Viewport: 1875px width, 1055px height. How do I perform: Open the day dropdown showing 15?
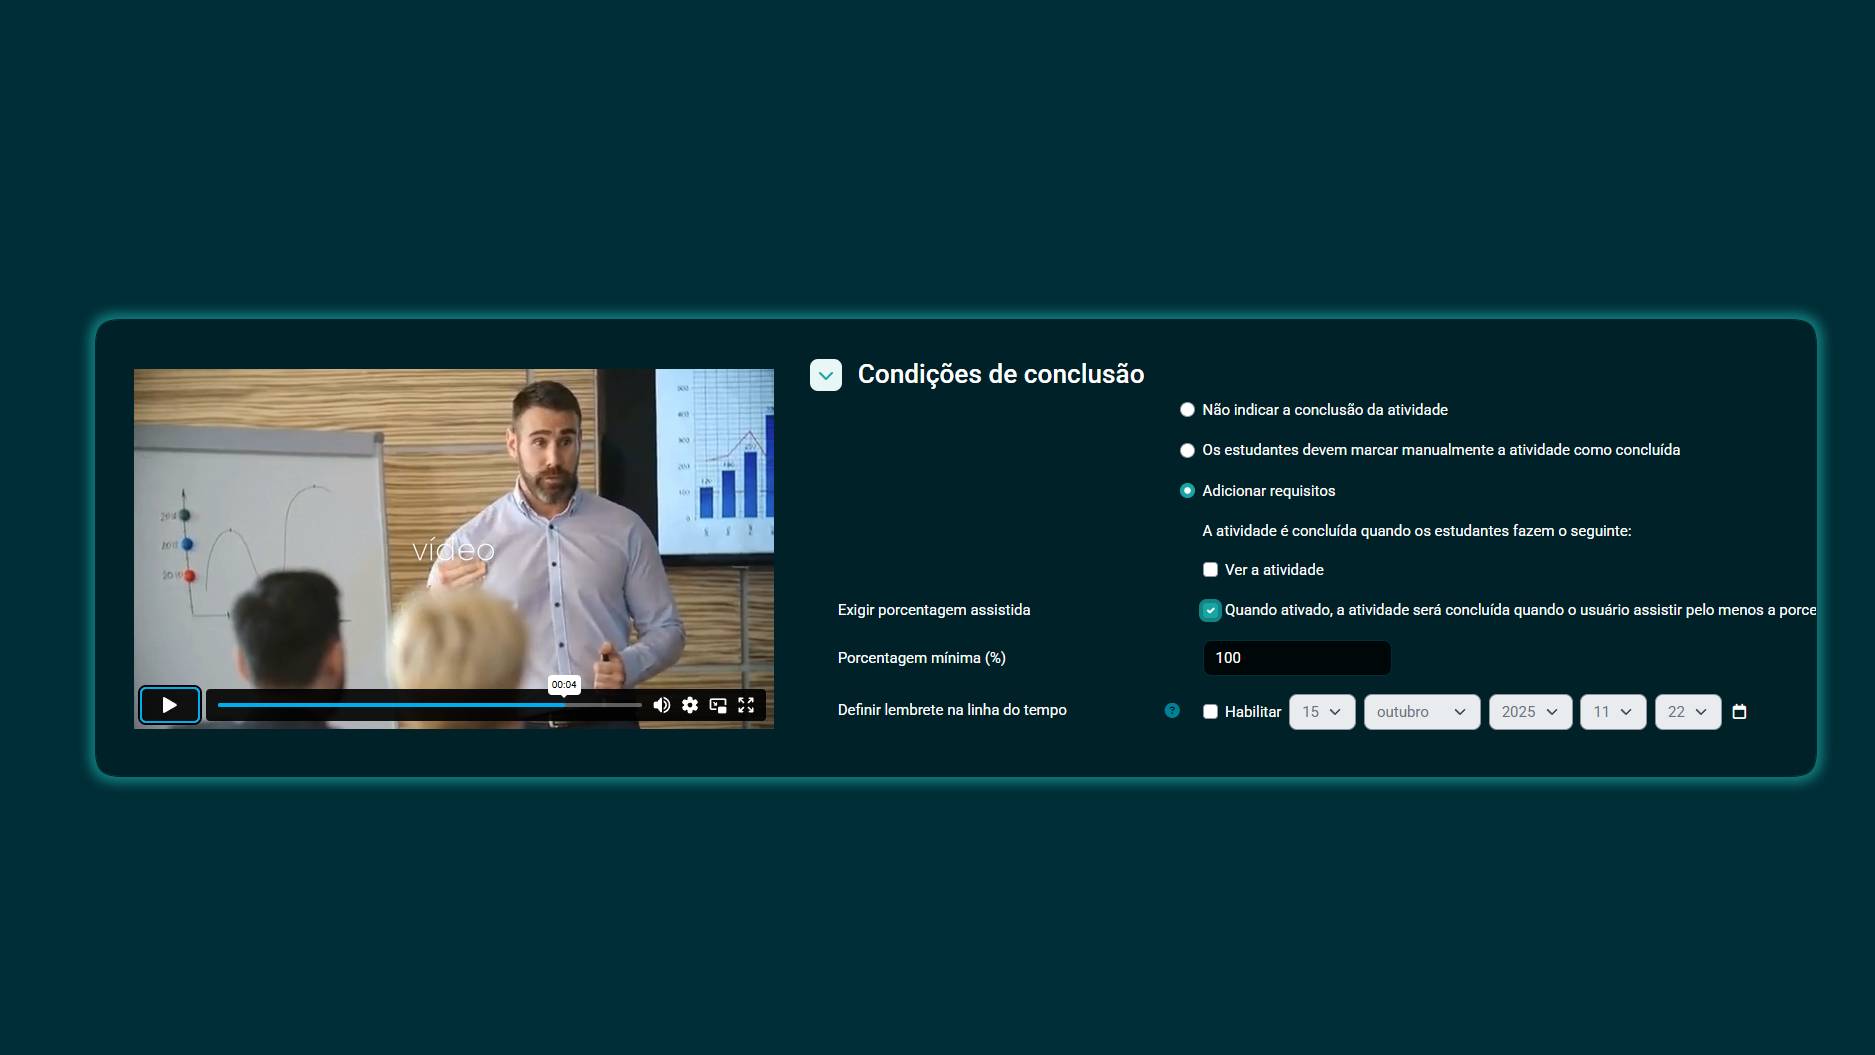pos(1321,712)
